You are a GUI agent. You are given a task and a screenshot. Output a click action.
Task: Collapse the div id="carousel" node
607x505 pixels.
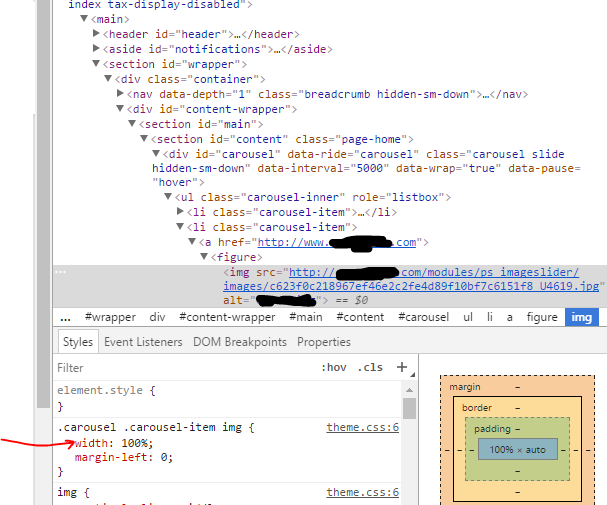[156, 153]
